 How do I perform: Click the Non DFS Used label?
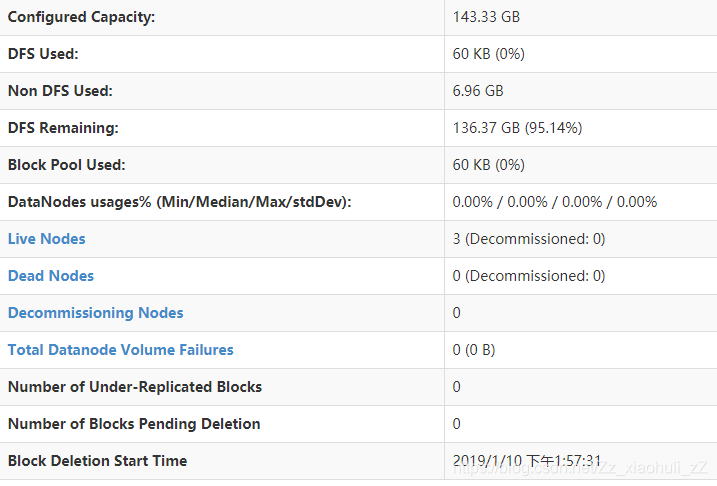tap(60, 91)
